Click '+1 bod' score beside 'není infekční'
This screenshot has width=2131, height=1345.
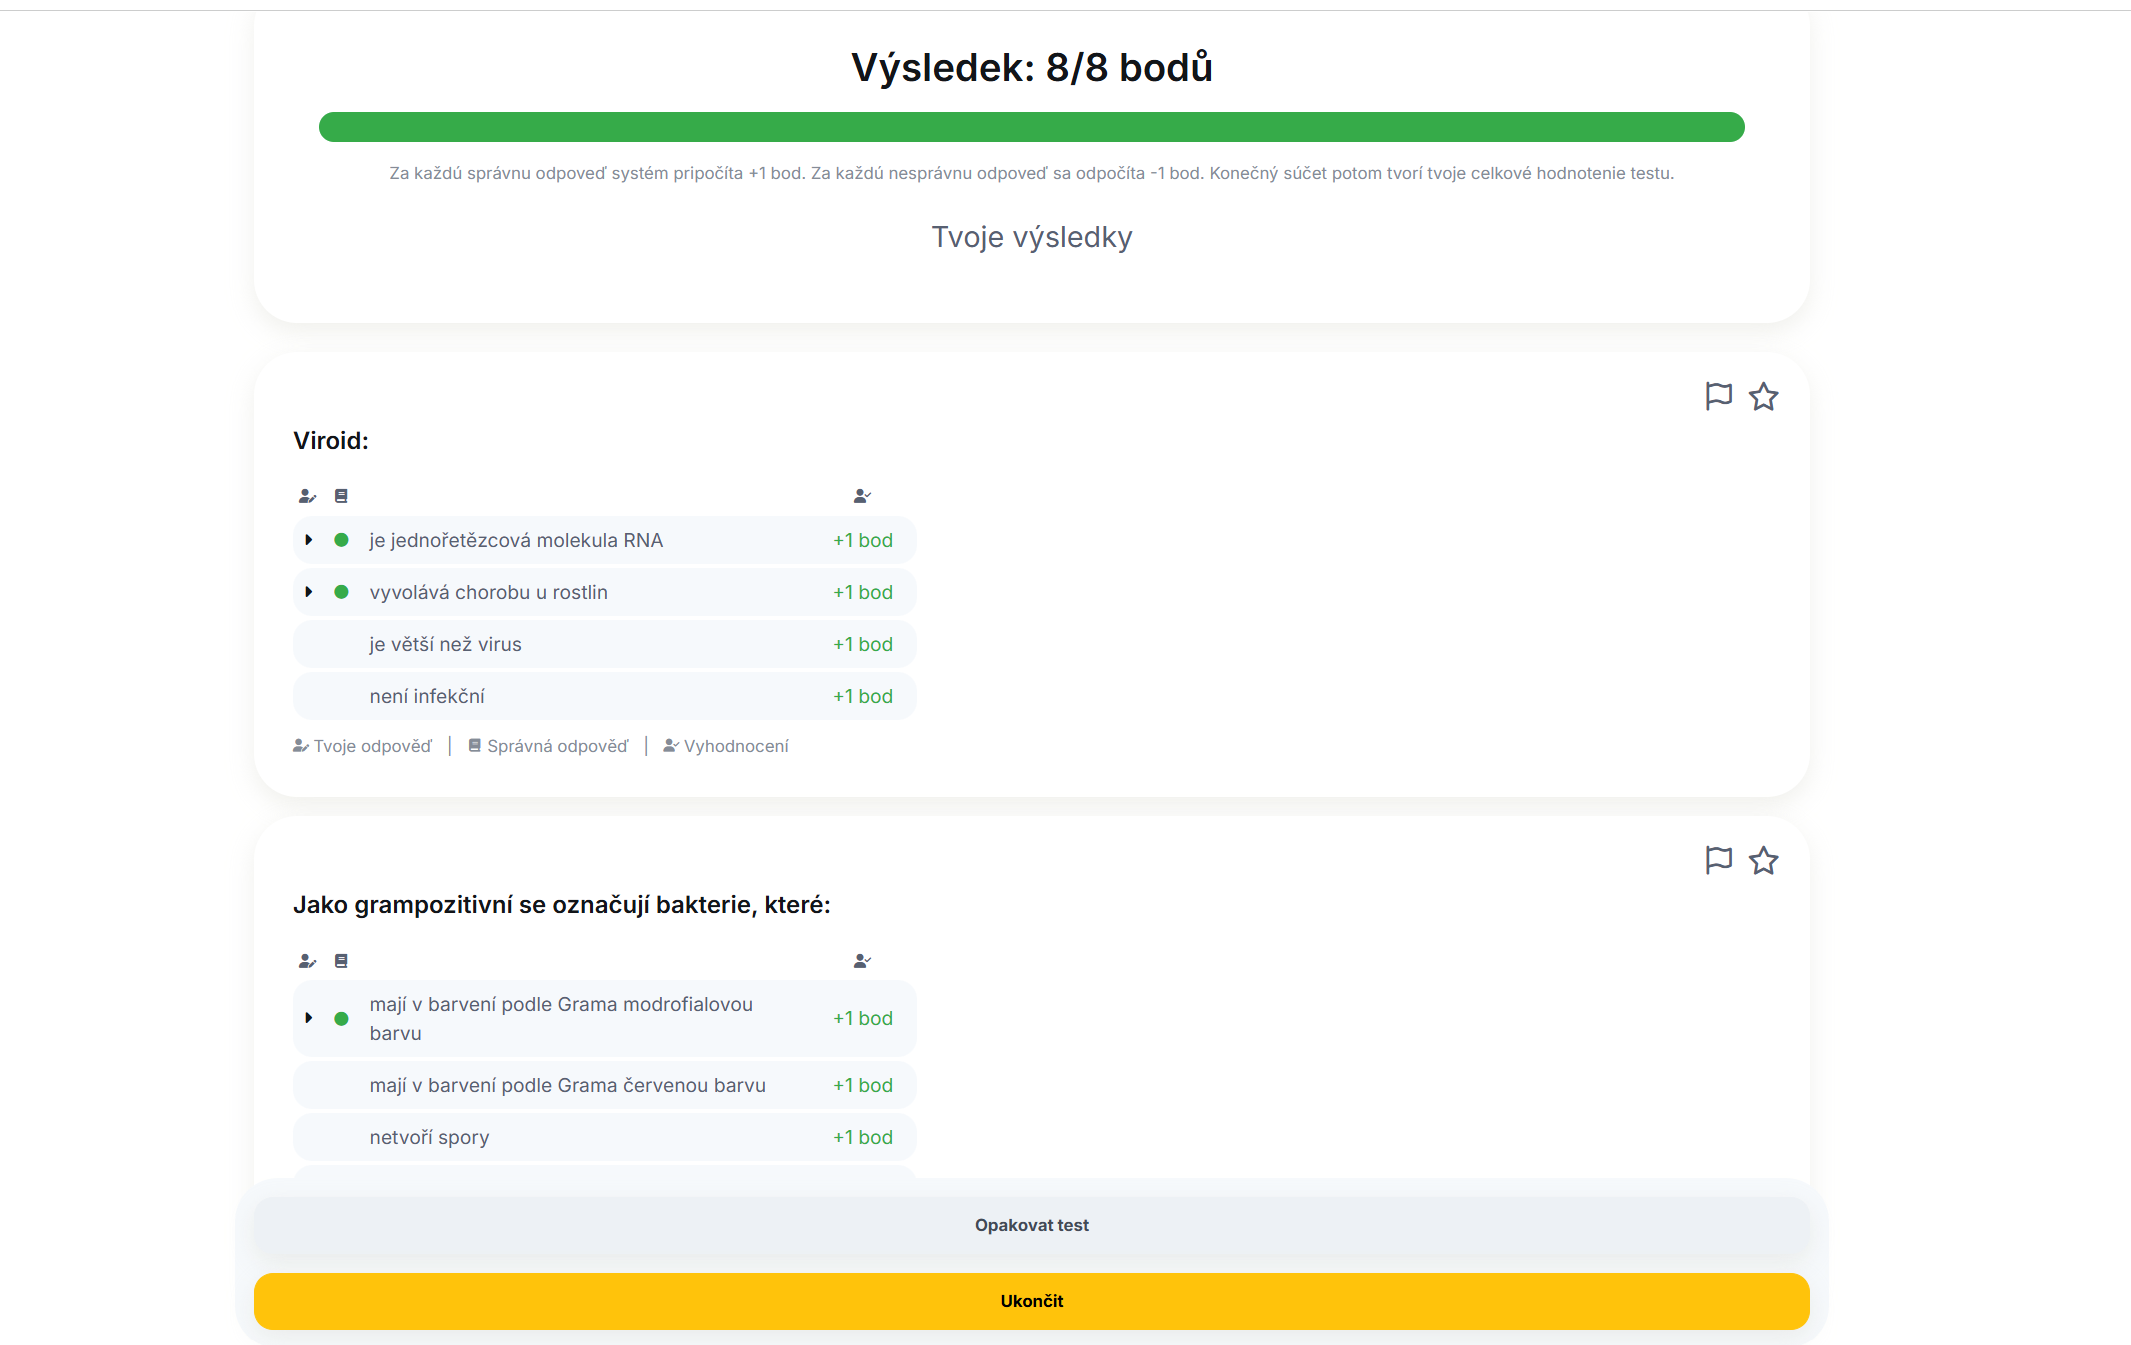coord(862,696)
